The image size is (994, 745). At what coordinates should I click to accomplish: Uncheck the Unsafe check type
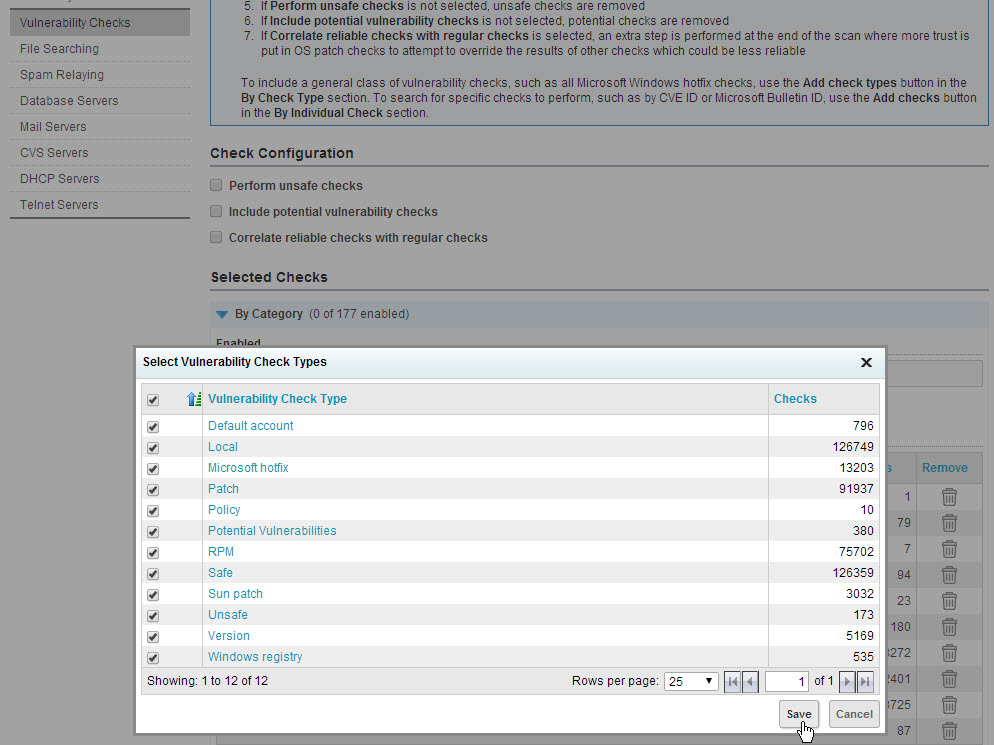(153, 615)
